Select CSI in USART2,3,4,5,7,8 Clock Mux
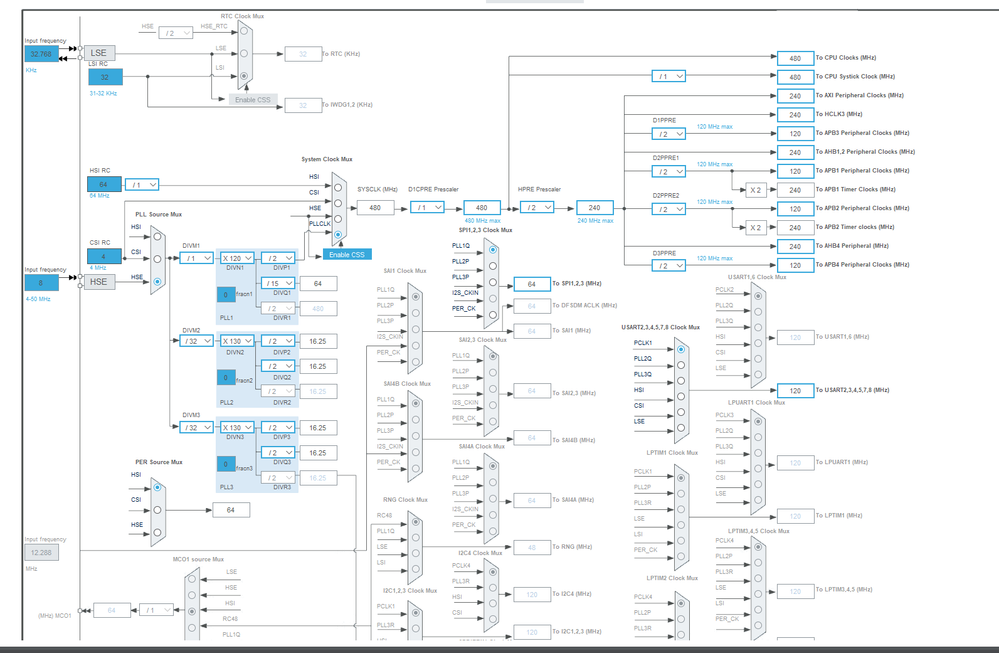Screen dimensions: 999x653 (x=681, y=412)
